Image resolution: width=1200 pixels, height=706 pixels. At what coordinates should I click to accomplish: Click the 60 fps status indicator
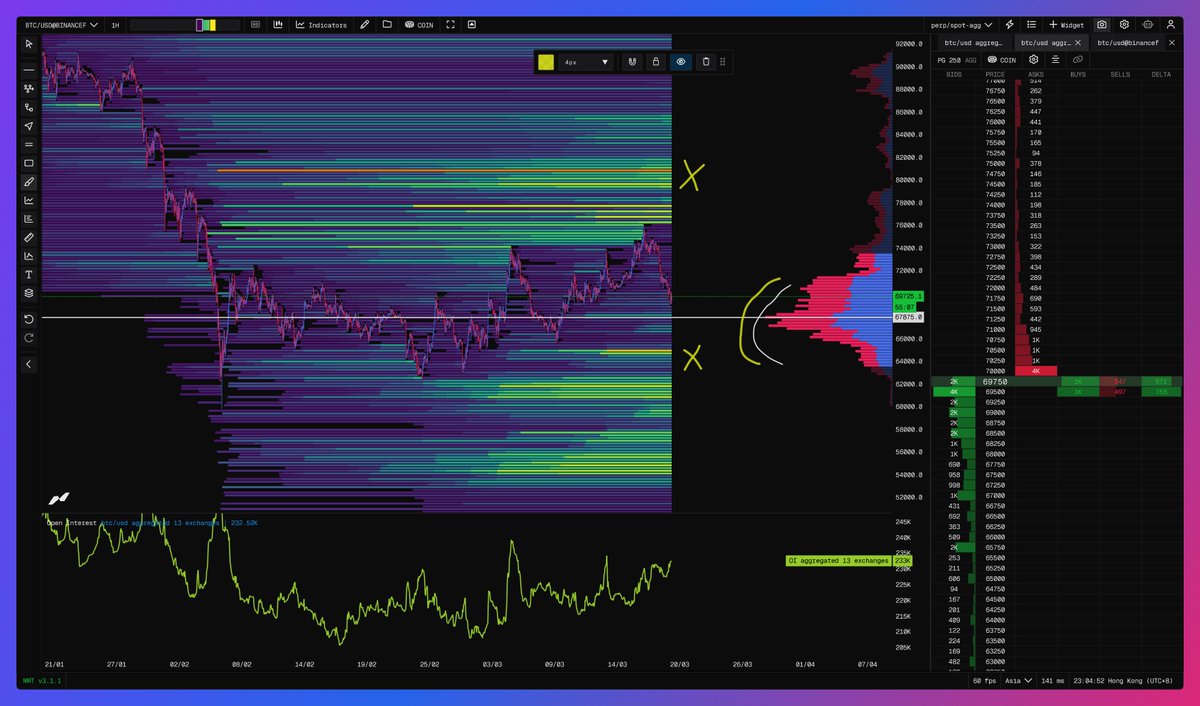[x=987, y=681]
